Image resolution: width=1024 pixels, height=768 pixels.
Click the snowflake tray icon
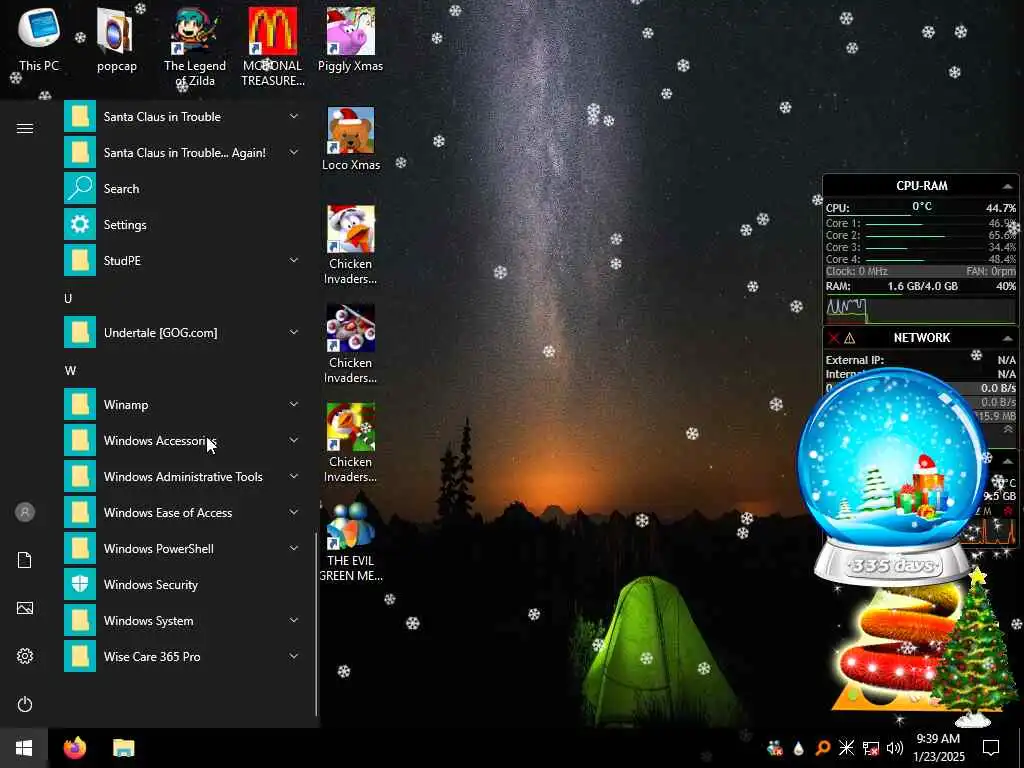tap(846, 748)
